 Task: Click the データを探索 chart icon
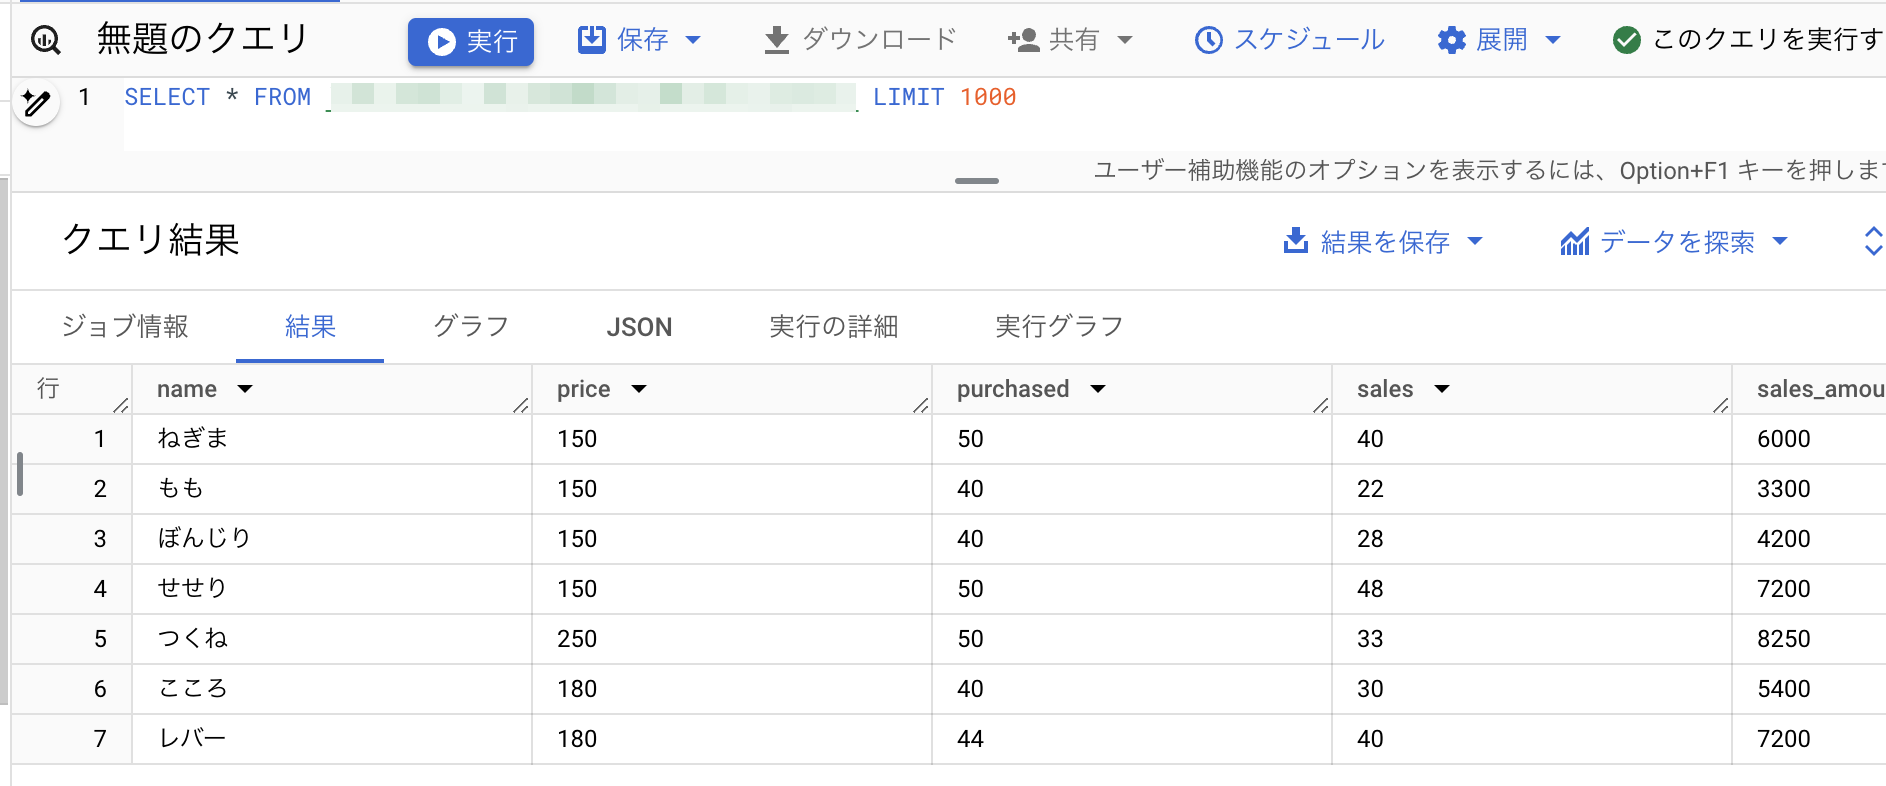click(1575, 242)
